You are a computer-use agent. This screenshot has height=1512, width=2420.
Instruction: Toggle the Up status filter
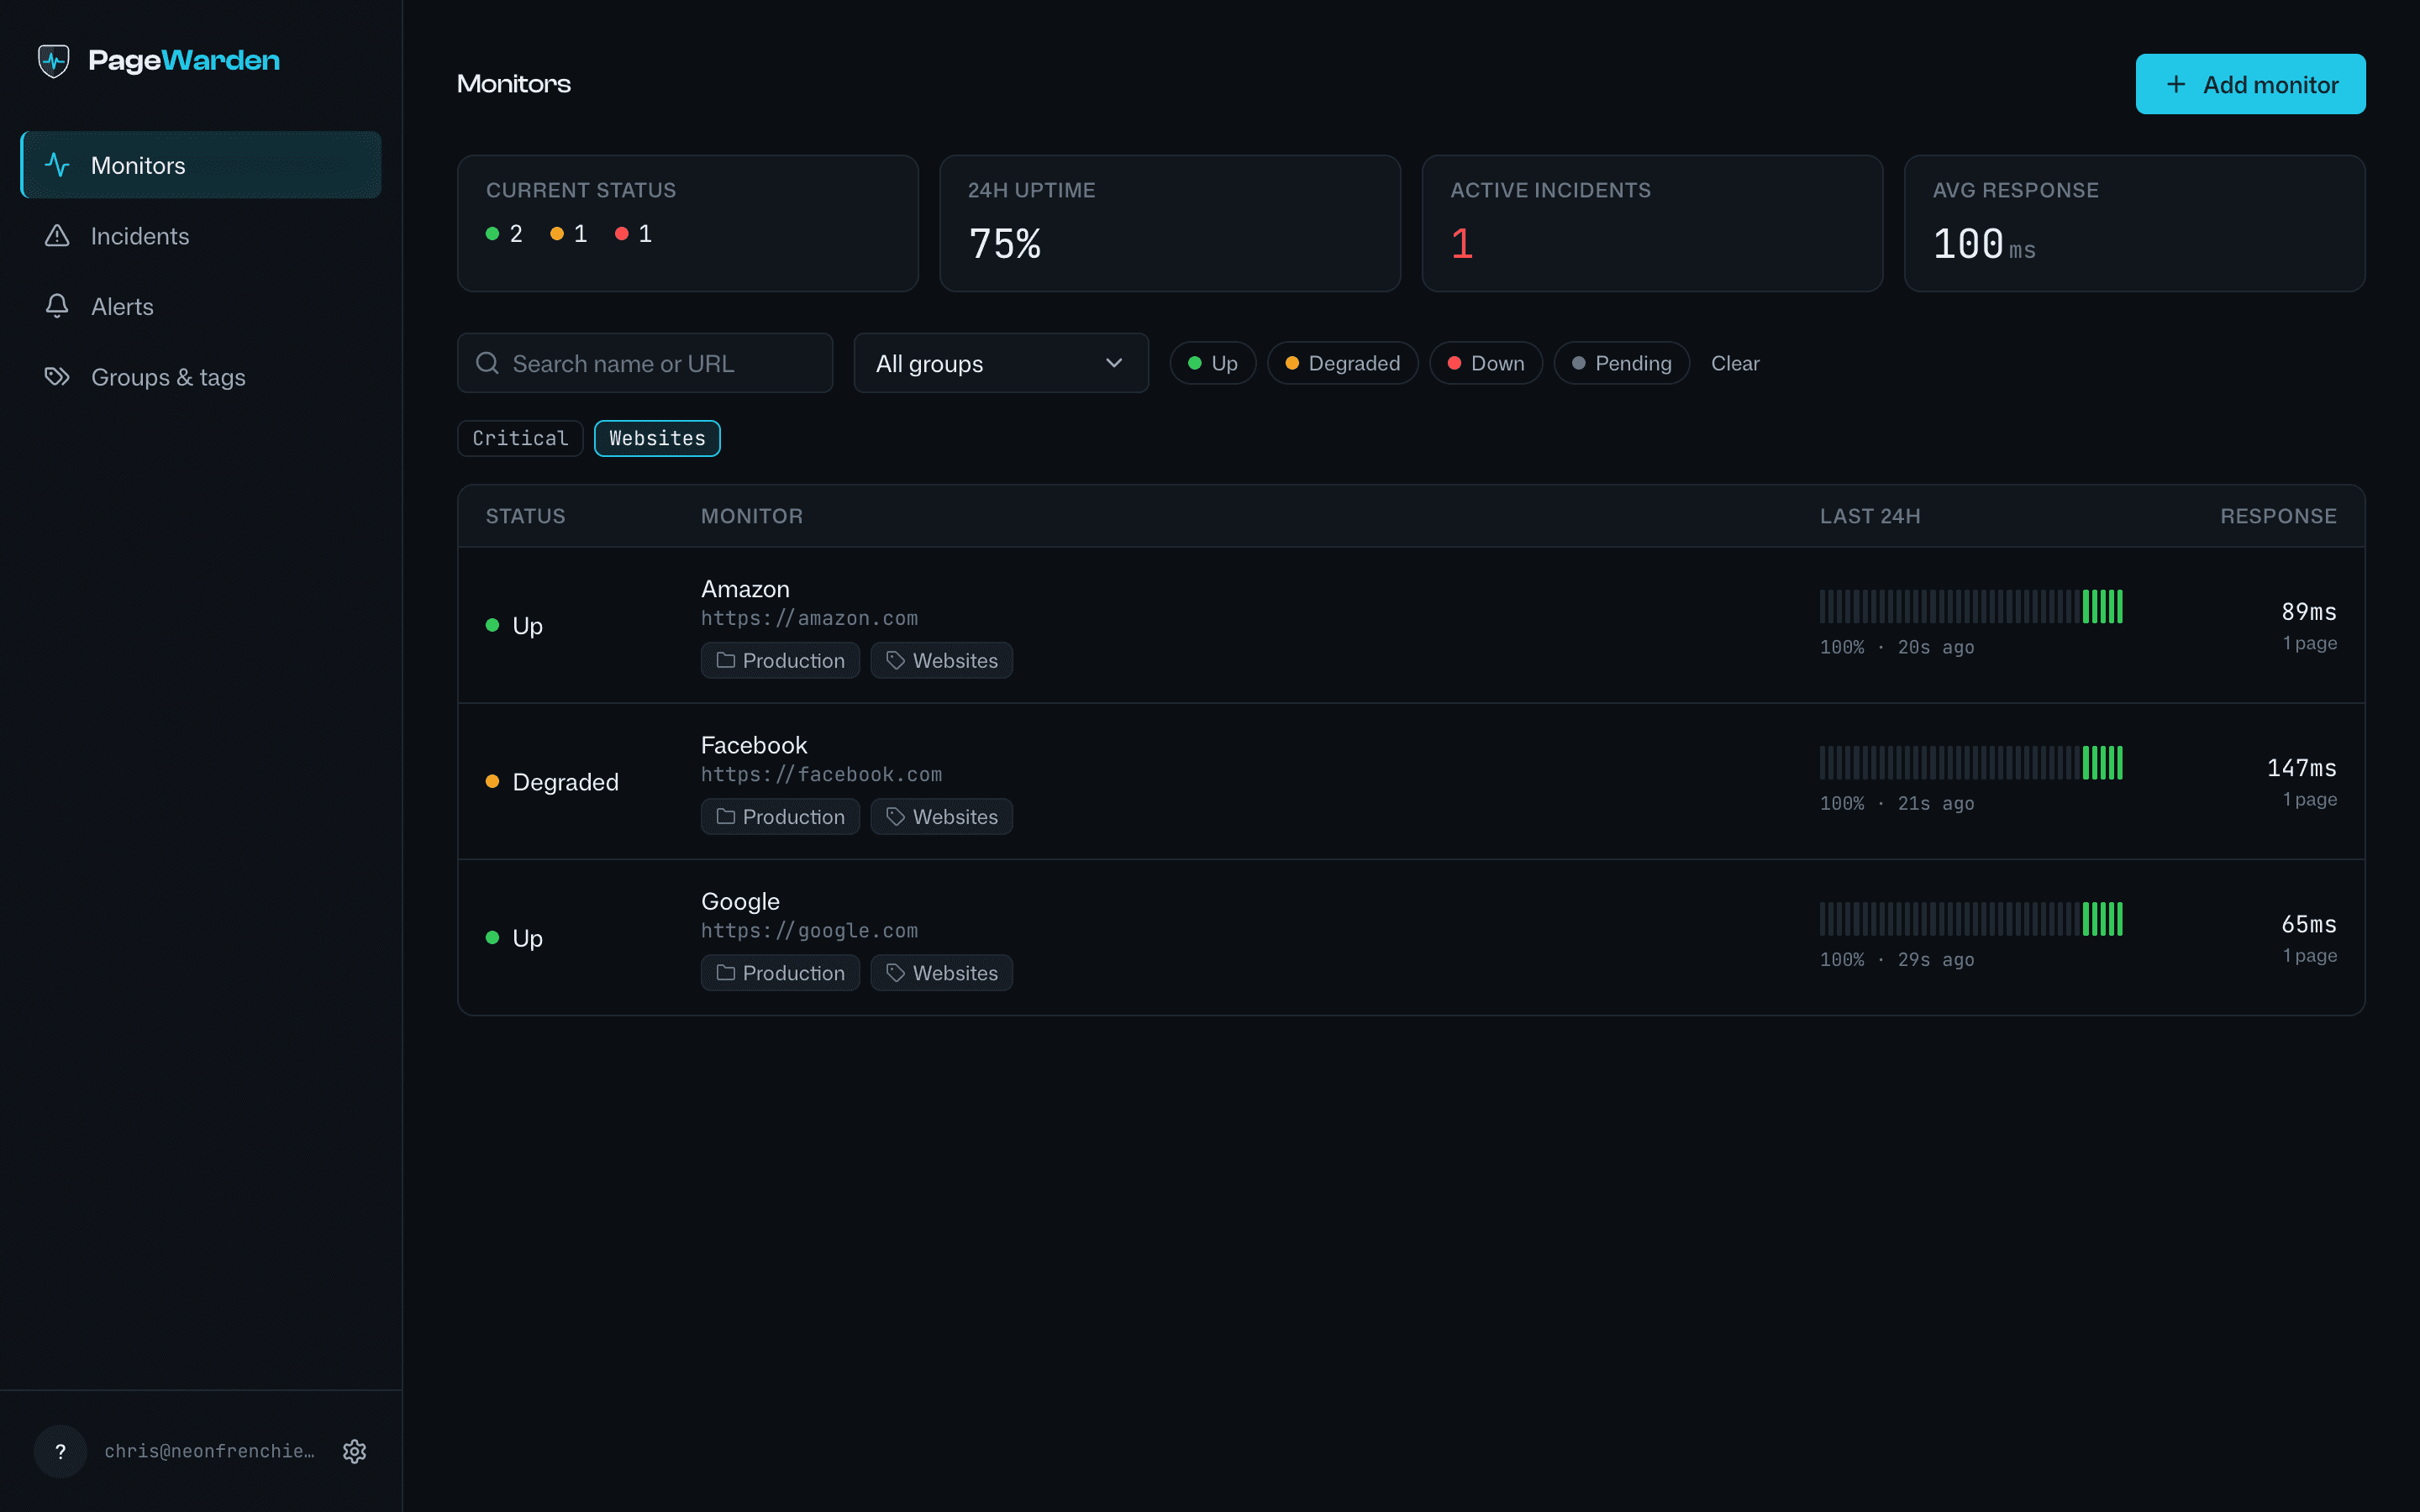(x=1212, y=363)
